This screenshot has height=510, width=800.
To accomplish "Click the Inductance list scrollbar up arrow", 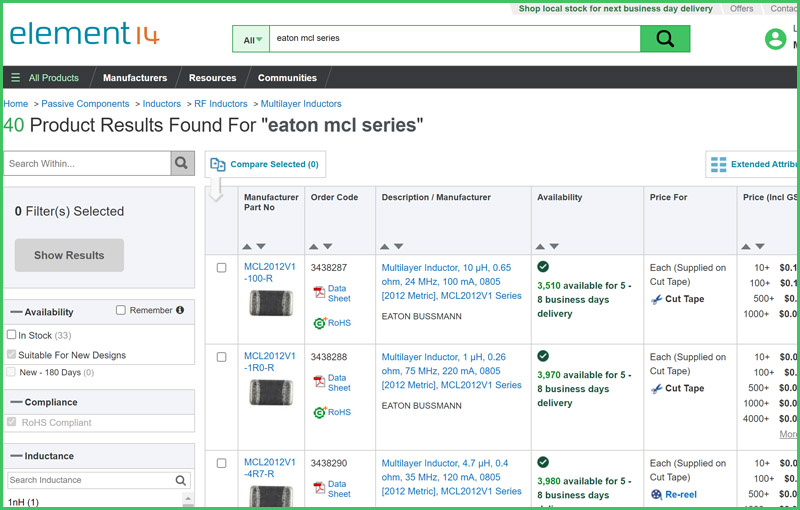I will [188, 499].
